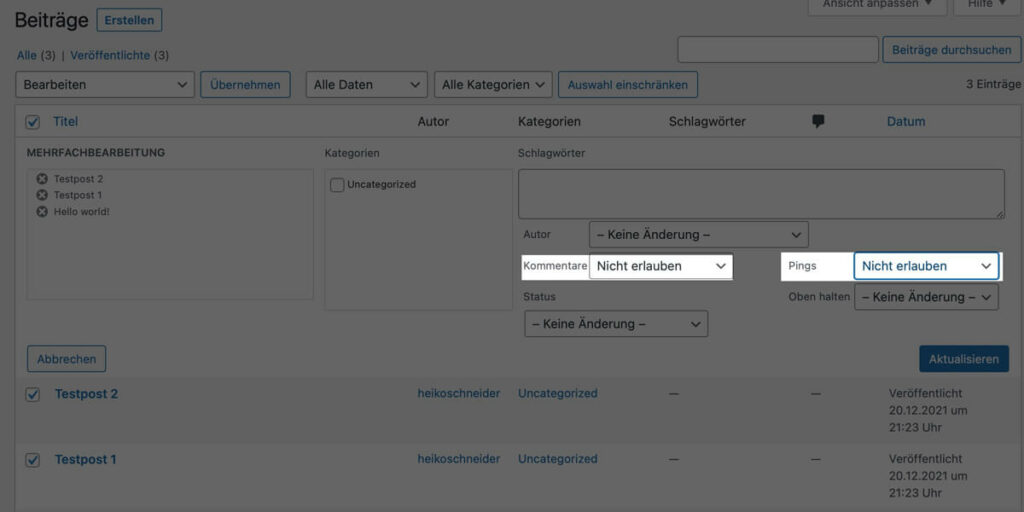The width and height of the screenshot is (1024, 512).
Task: Click Abbrechen to cancel bulk edit
Action: [67, 359]
